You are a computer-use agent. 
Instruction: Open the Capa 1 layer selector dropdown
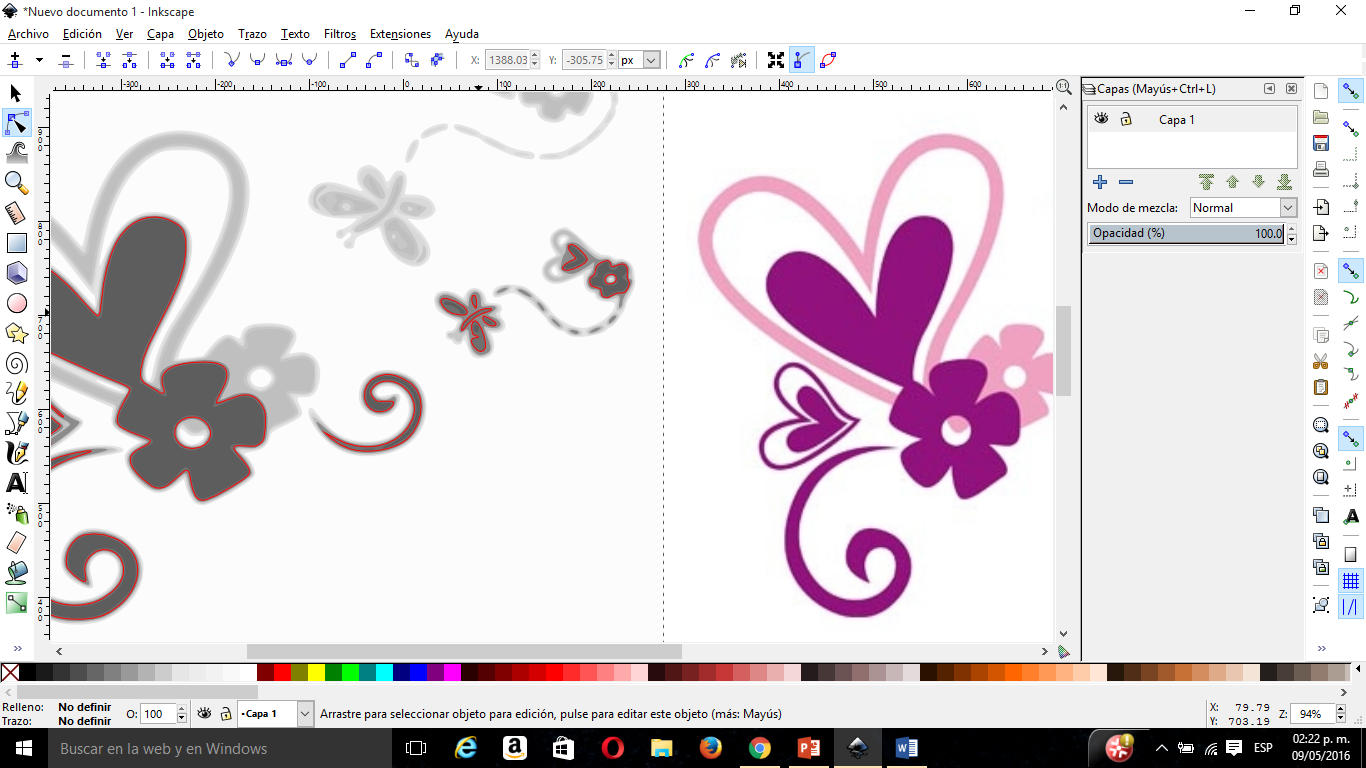coord(305,714)
